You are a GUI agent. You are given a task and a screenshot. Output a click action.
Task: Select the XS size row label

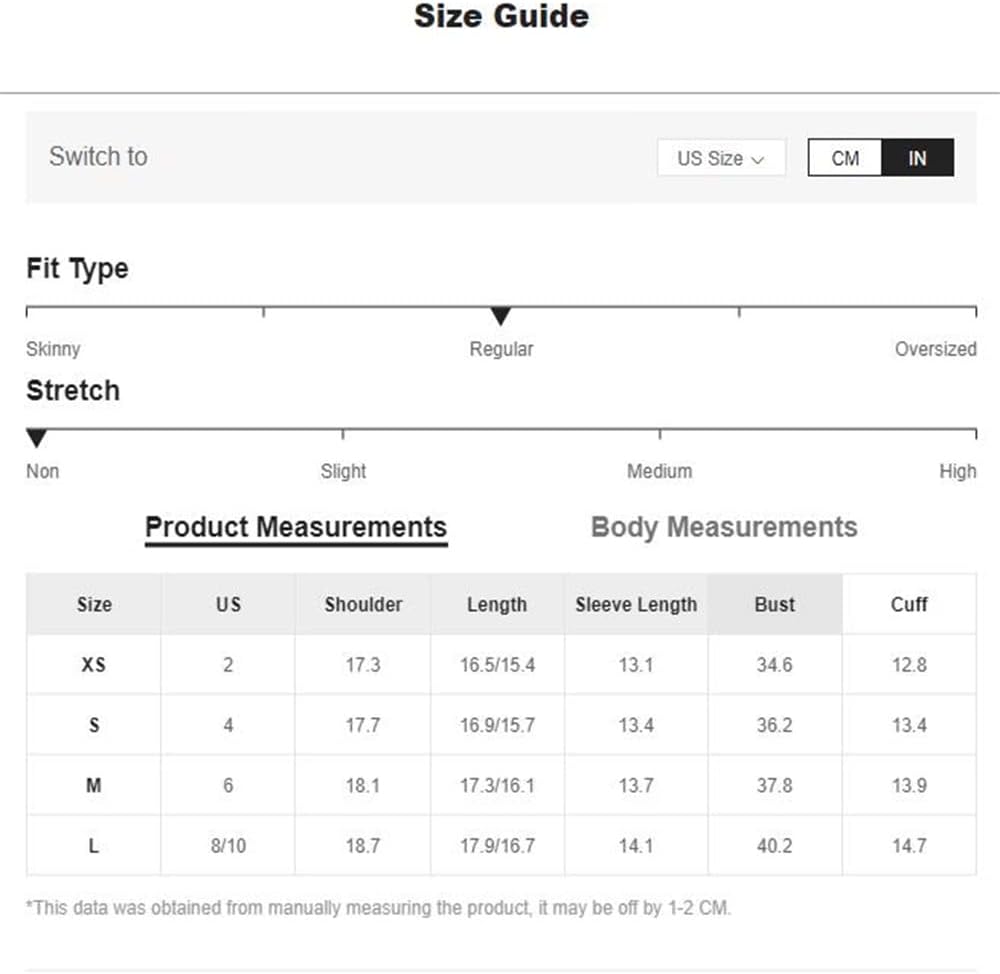94,665
